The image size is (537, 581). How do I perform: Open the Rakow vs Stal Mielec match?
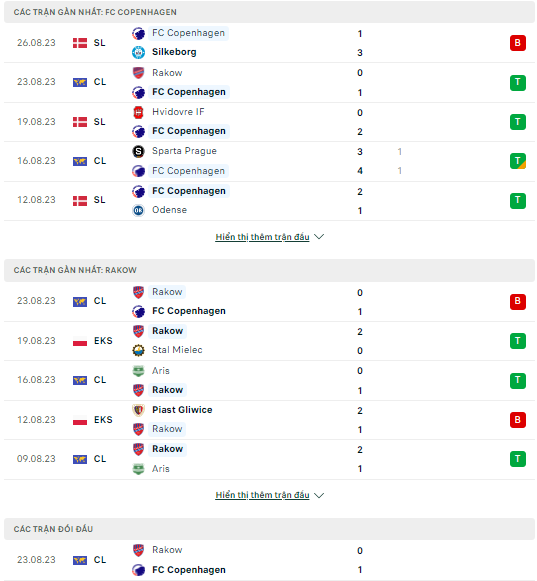269,341
